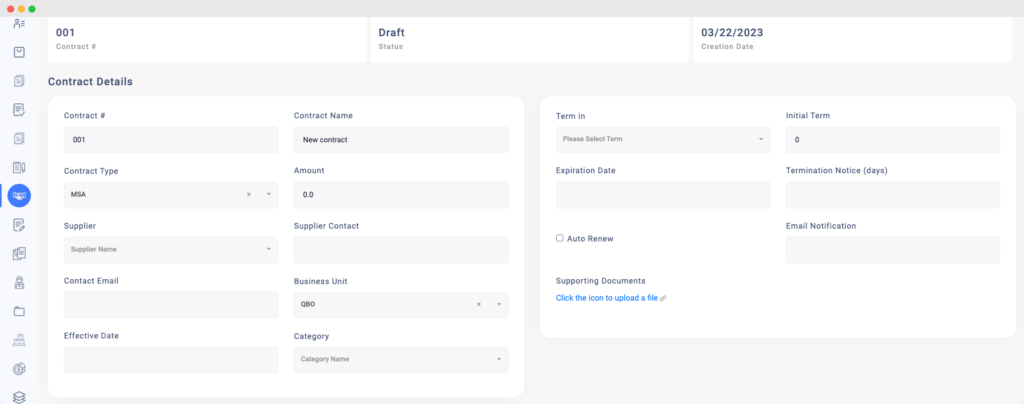
Task: Click the 'Click the icon to upload a file' link
Action: point(606,298)
